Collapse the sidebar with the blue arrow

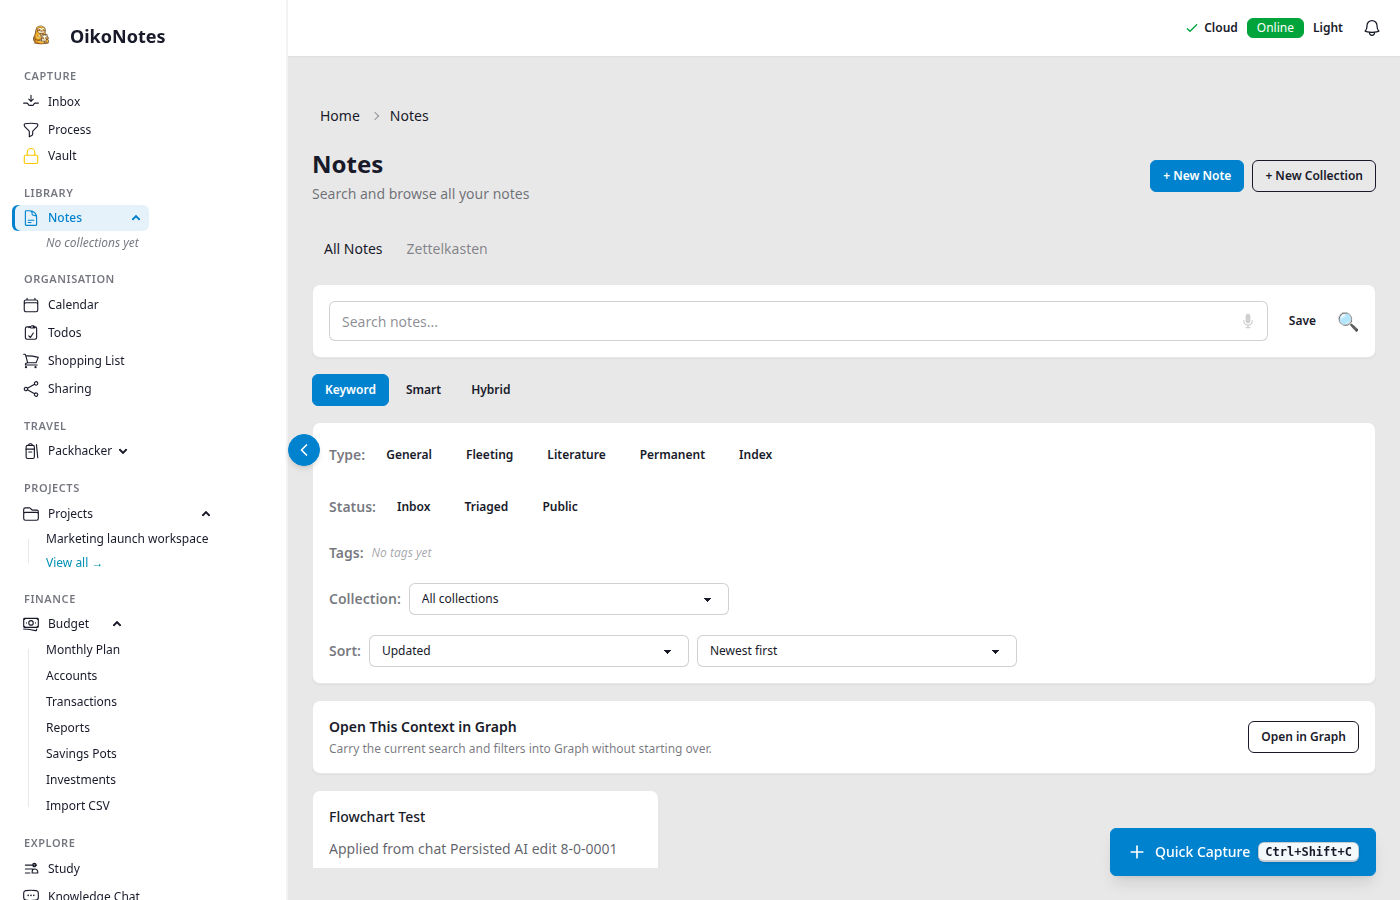tap(304, 450)
